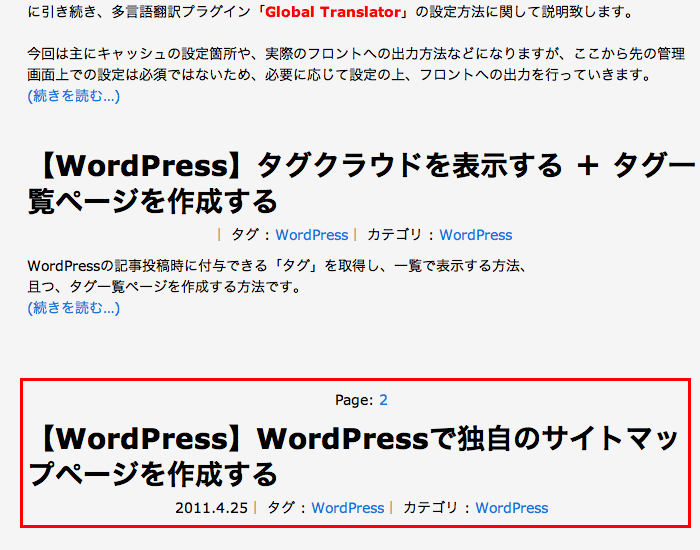Click the paragraph starting 今回は主にキャッシュの設定箇所
Image resolution: width=700 pixels, height=550 pixels.
tap(356, 64)
